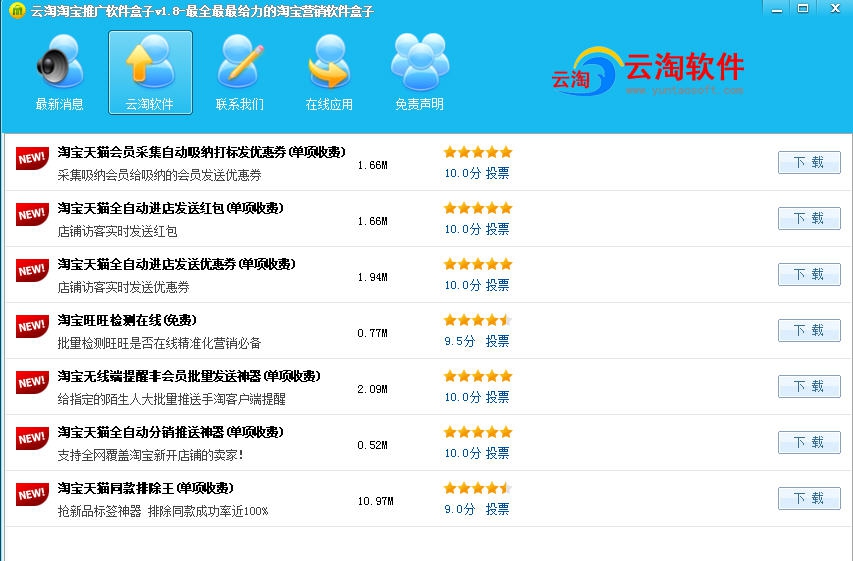Click NEW badge for 淘宝天猫全自动进店发送红包
853x561 pixels.
click(x=32, y=214)
